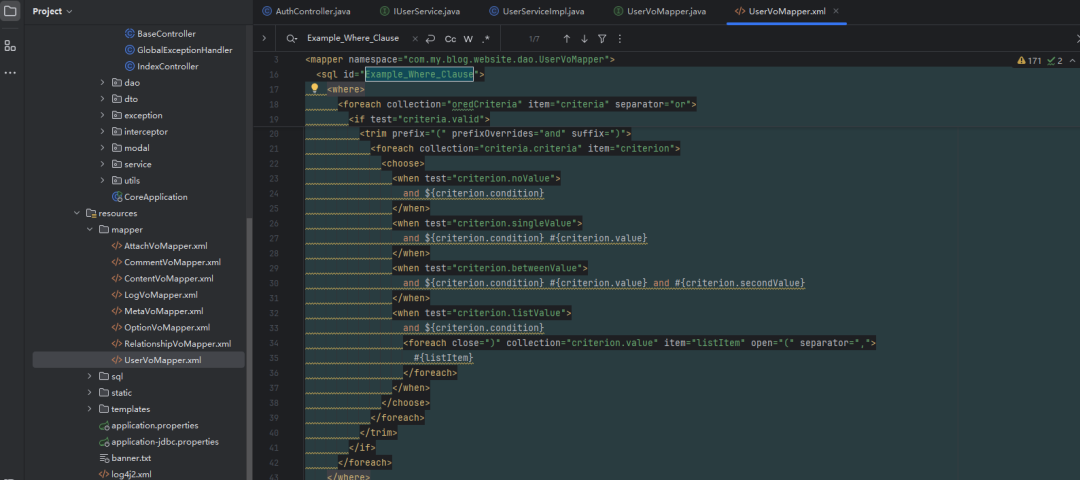Open the Structure tool window icon
Viewport: 1080px width, 480px height.
tap(10, 46)
